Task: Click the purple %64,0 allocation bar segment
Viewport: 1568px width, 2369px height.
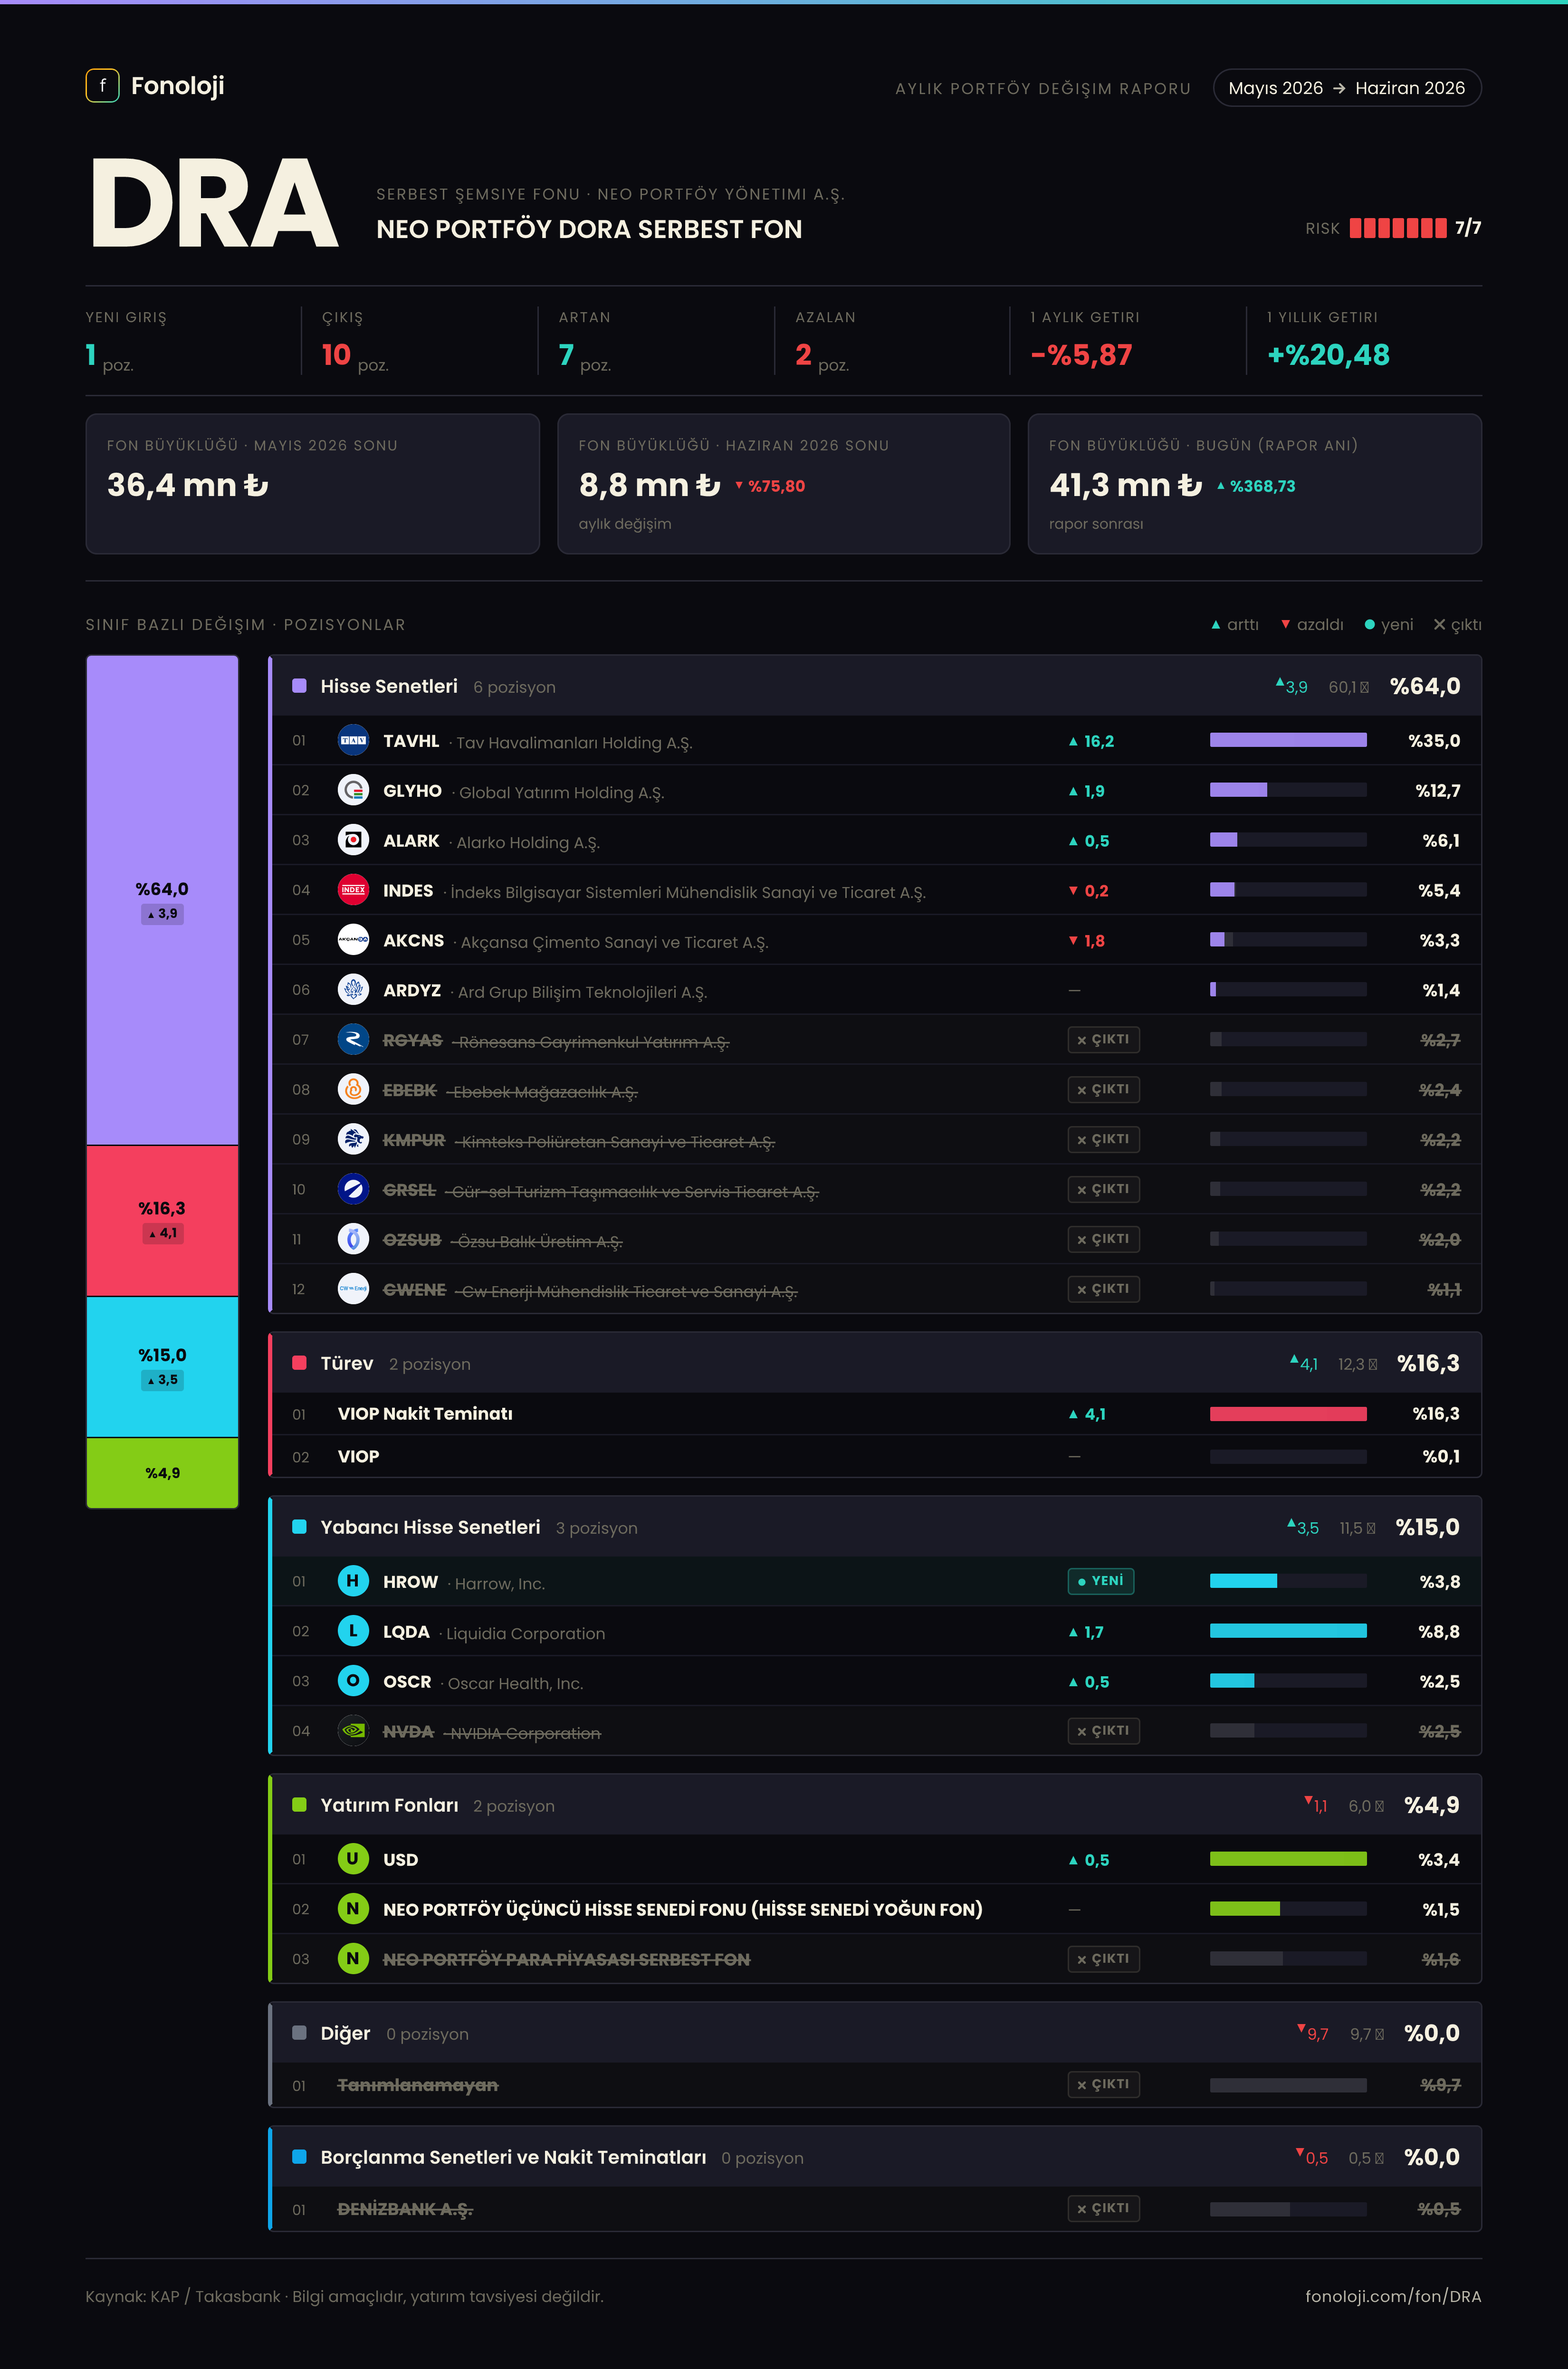Action: tap(162, 900)
